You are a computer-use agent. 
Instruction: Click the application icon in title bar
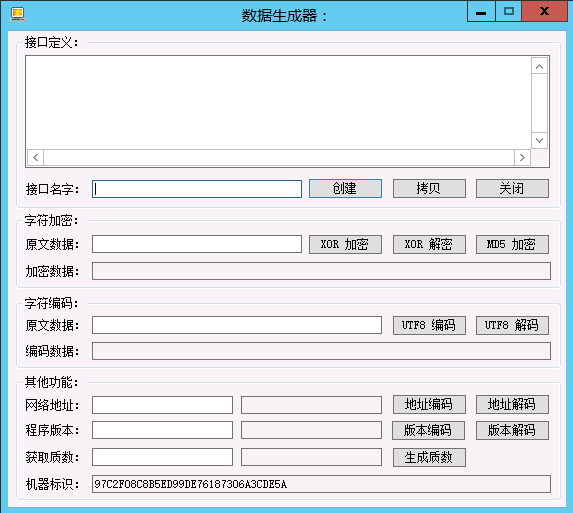(x=18, y=15)
